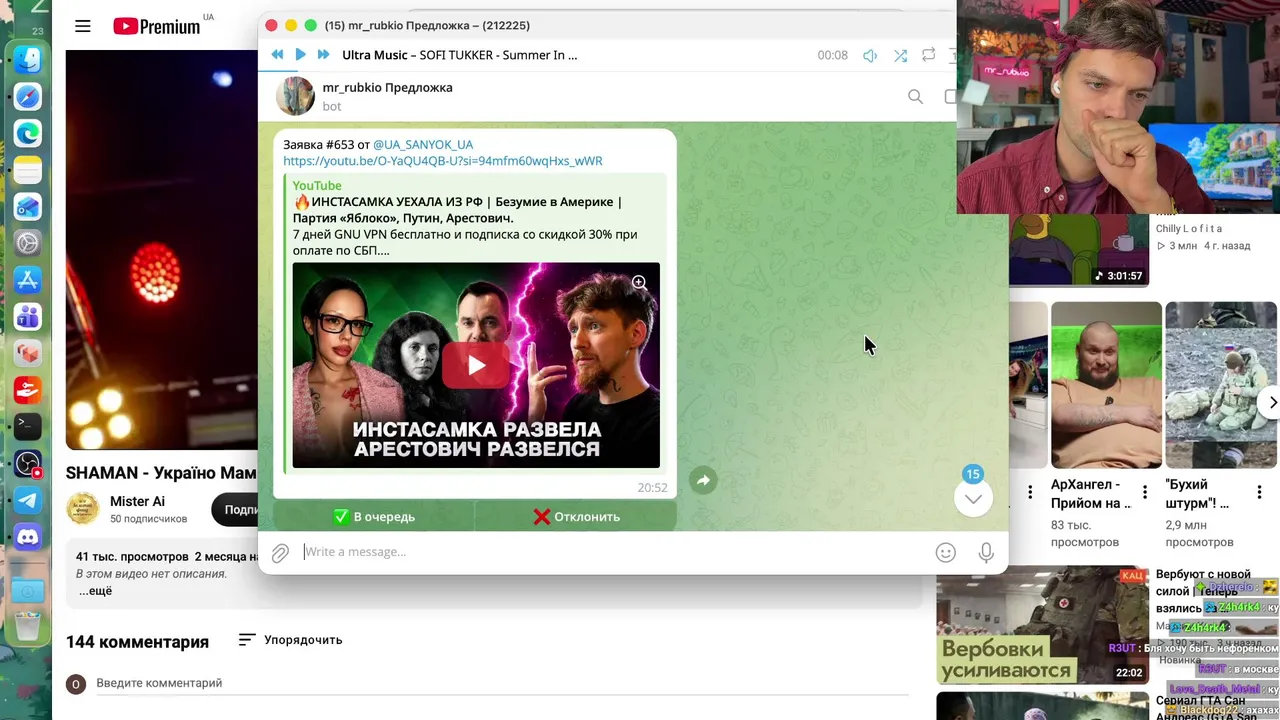Click the Отклонить button
The height and width of the screenshot is (720, 1280).
coord(576,517)
